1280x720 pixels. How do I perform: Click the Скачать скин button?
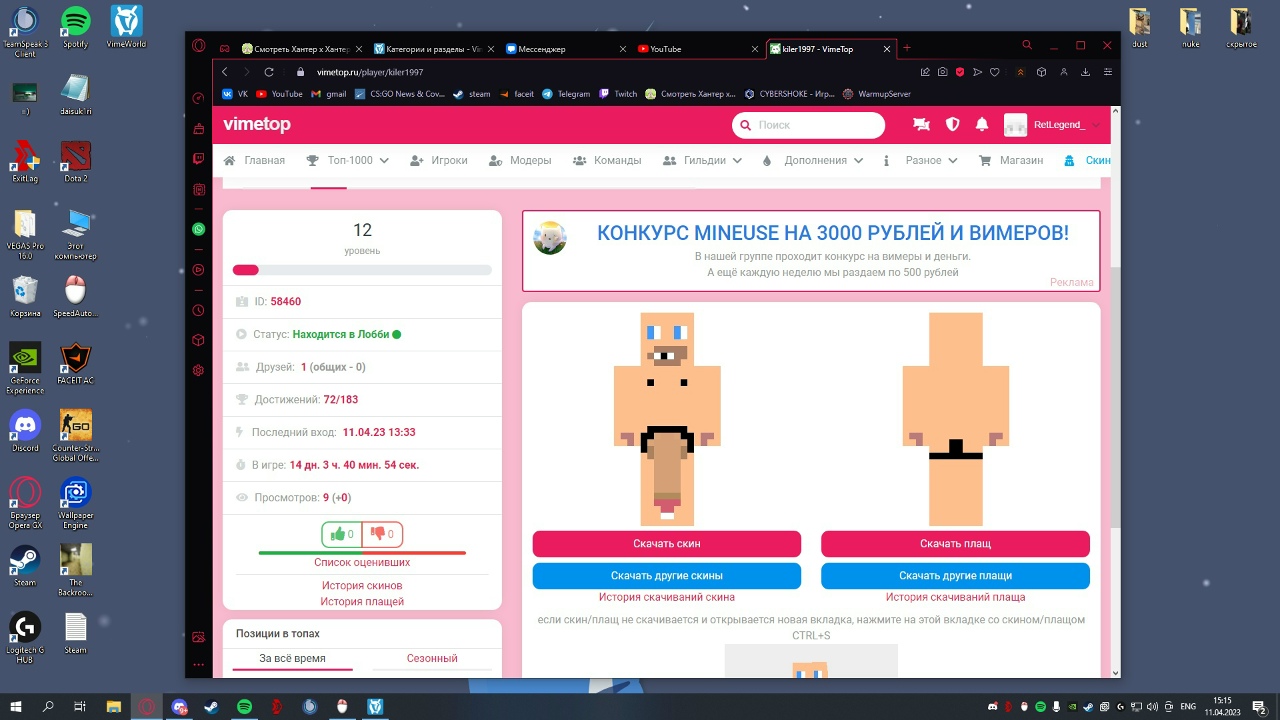tap(667, 543)
